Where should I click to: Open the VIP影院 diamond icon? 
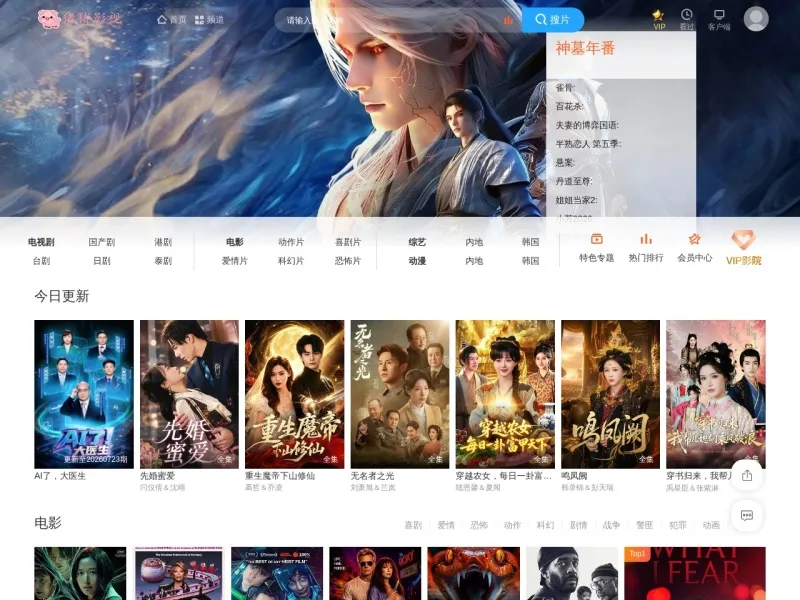click(x=743, y=239)
